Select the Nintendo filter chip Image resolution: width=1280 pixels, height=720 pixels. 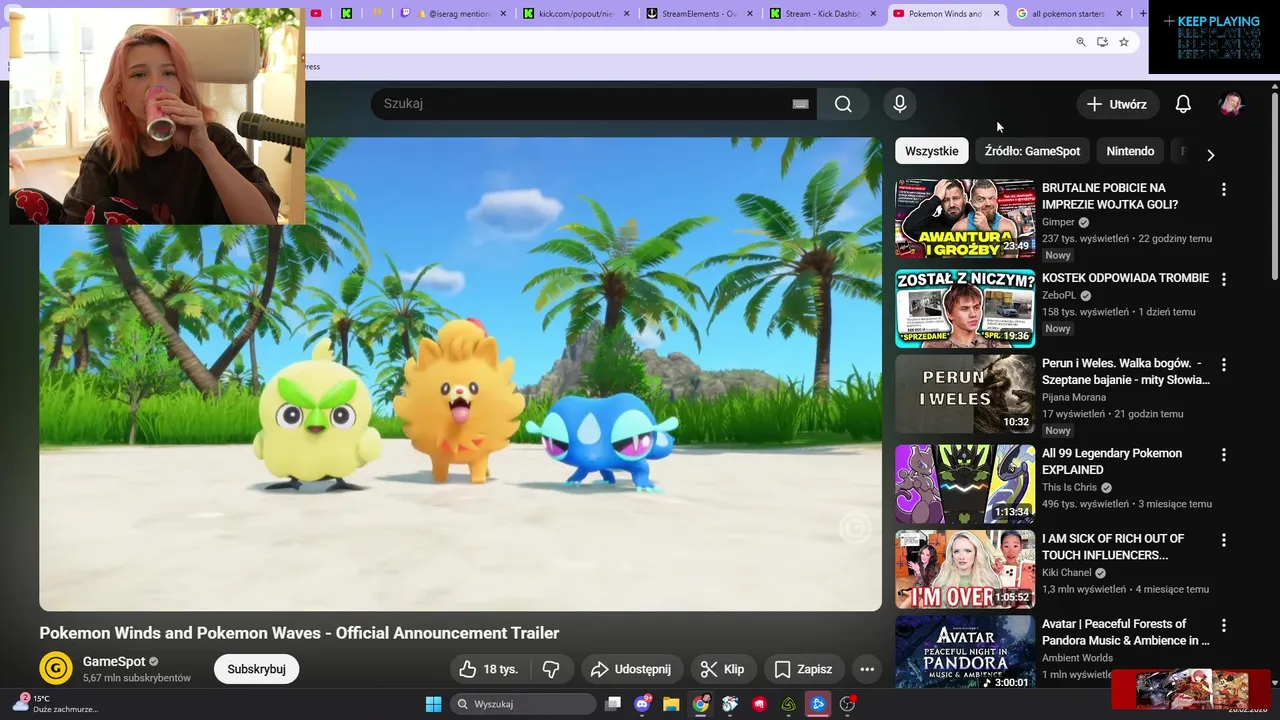point(1130,151)
